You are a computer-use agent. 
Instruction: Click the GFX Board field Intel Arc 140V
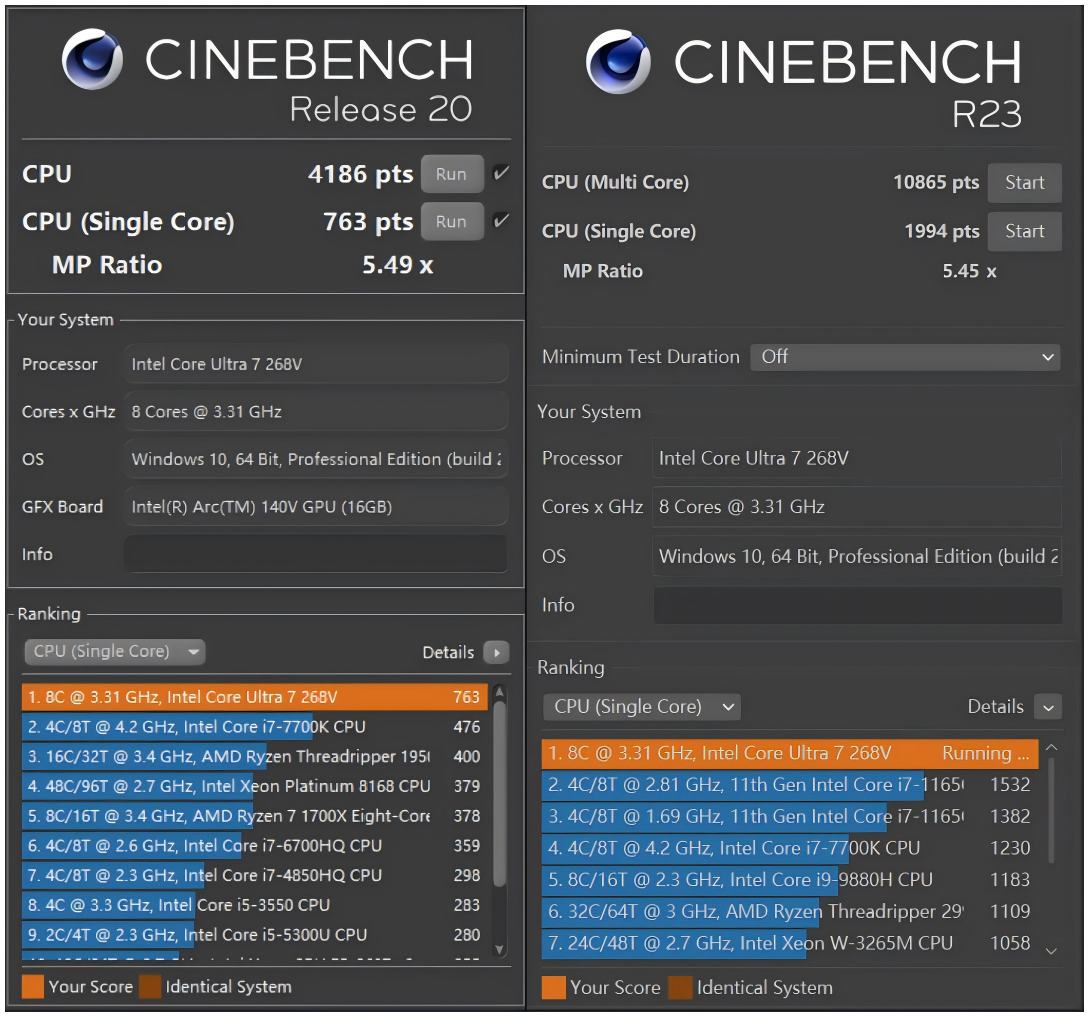pos(316,507)
